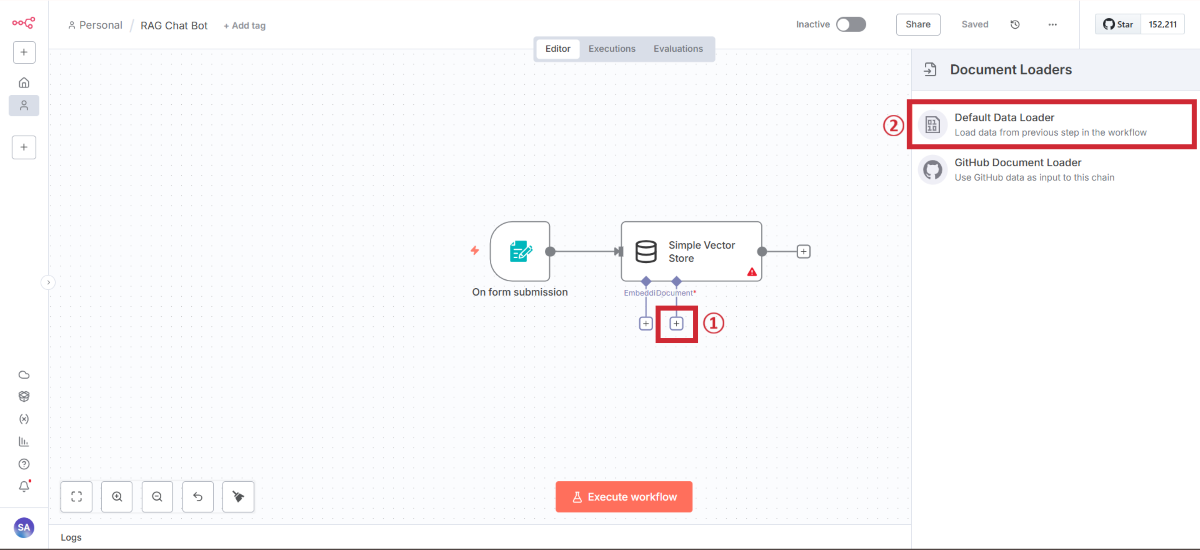Open the three-dots workflow options menu

click(1052, 25)
